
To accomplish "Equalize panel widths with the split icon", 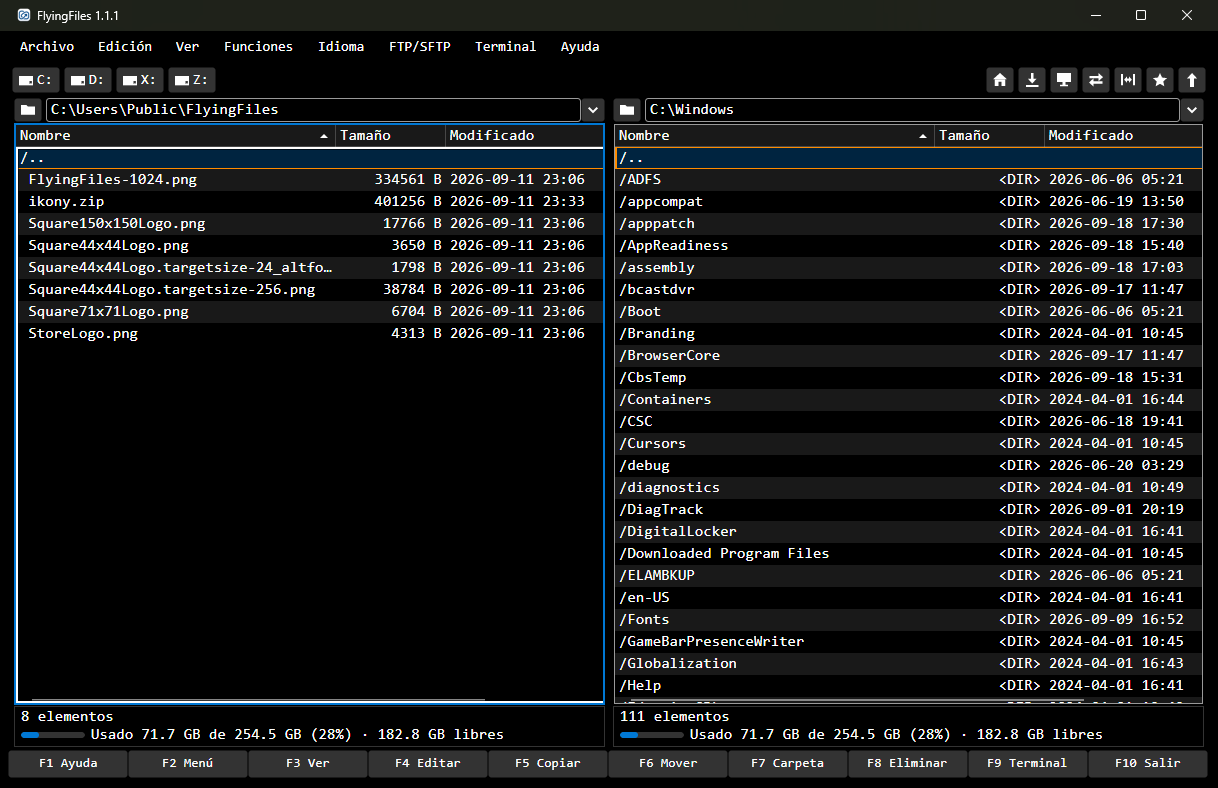I will (1128, 81).
